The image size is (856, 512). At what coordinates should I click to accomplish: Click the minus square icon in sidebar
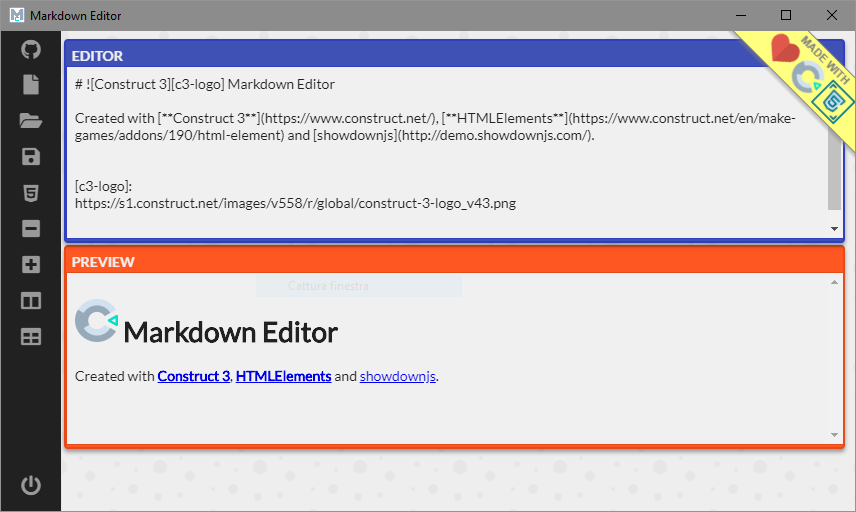pyautogui.click(x=31, y=229)
